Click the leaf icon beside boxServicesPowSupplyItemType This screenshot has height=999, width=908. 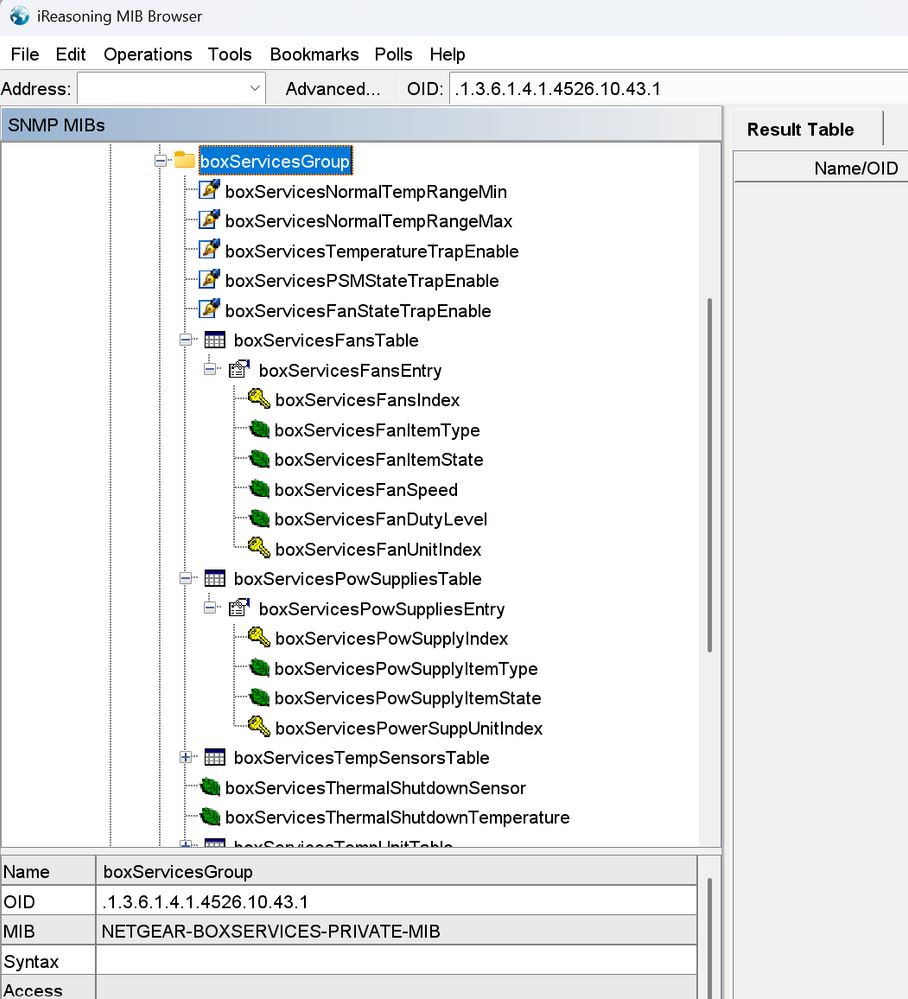[x=259, y=668]
